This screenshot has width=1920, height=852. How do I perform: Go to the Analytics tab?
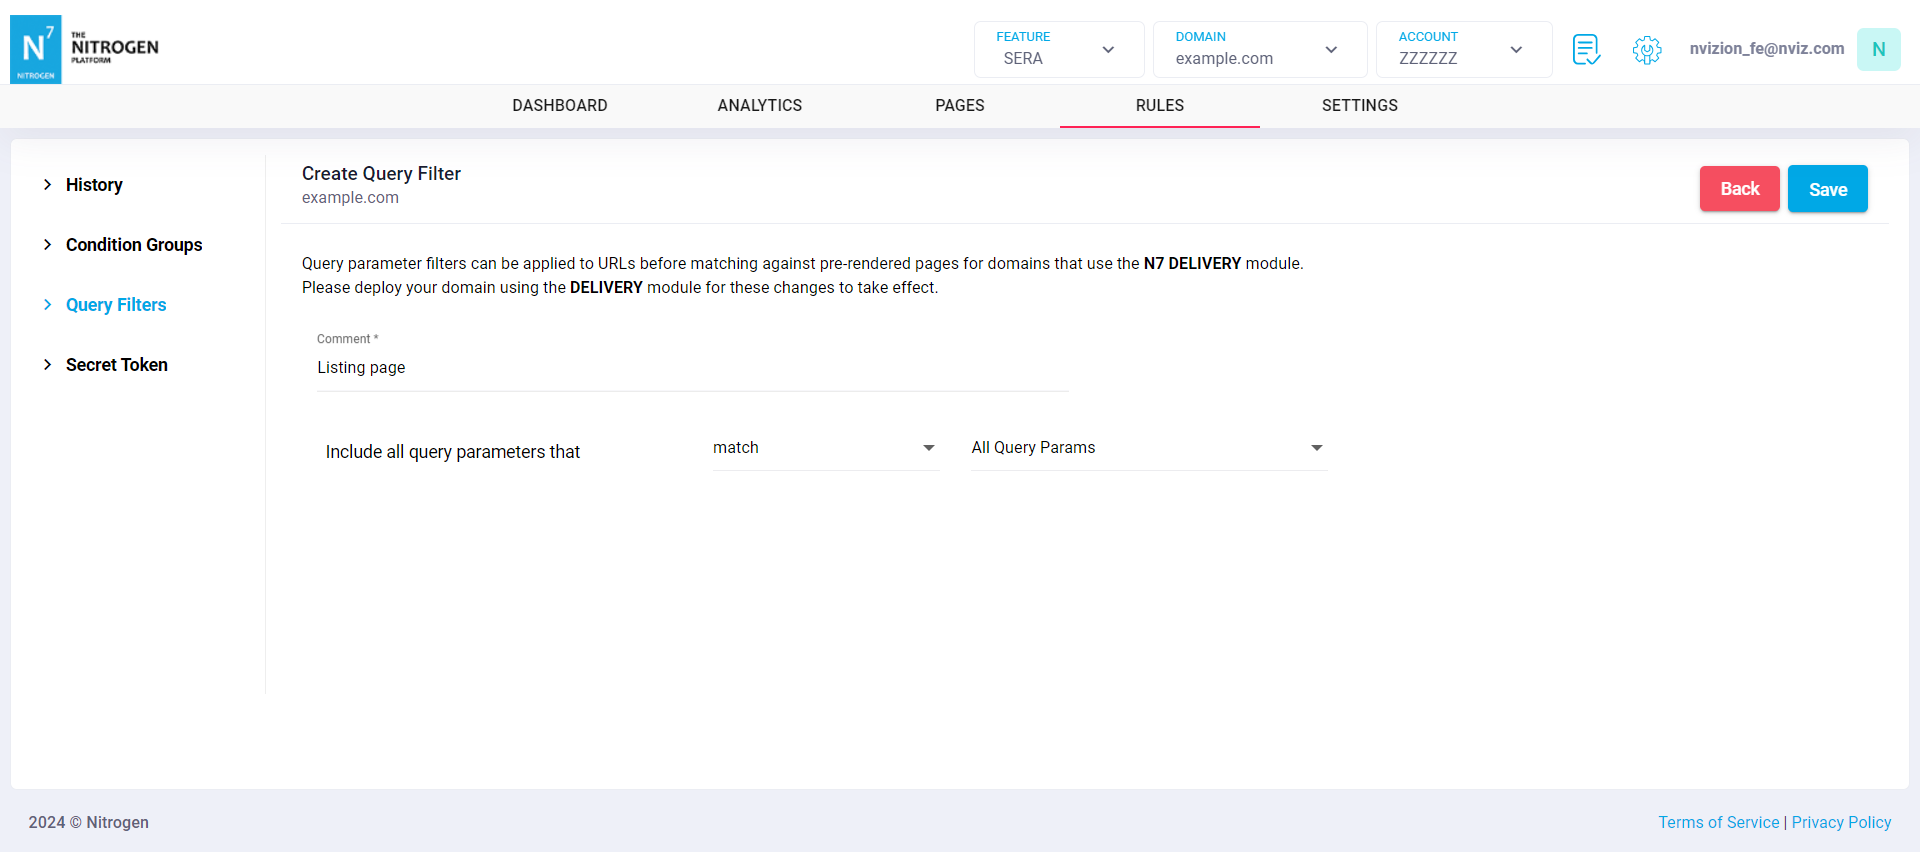760,106
